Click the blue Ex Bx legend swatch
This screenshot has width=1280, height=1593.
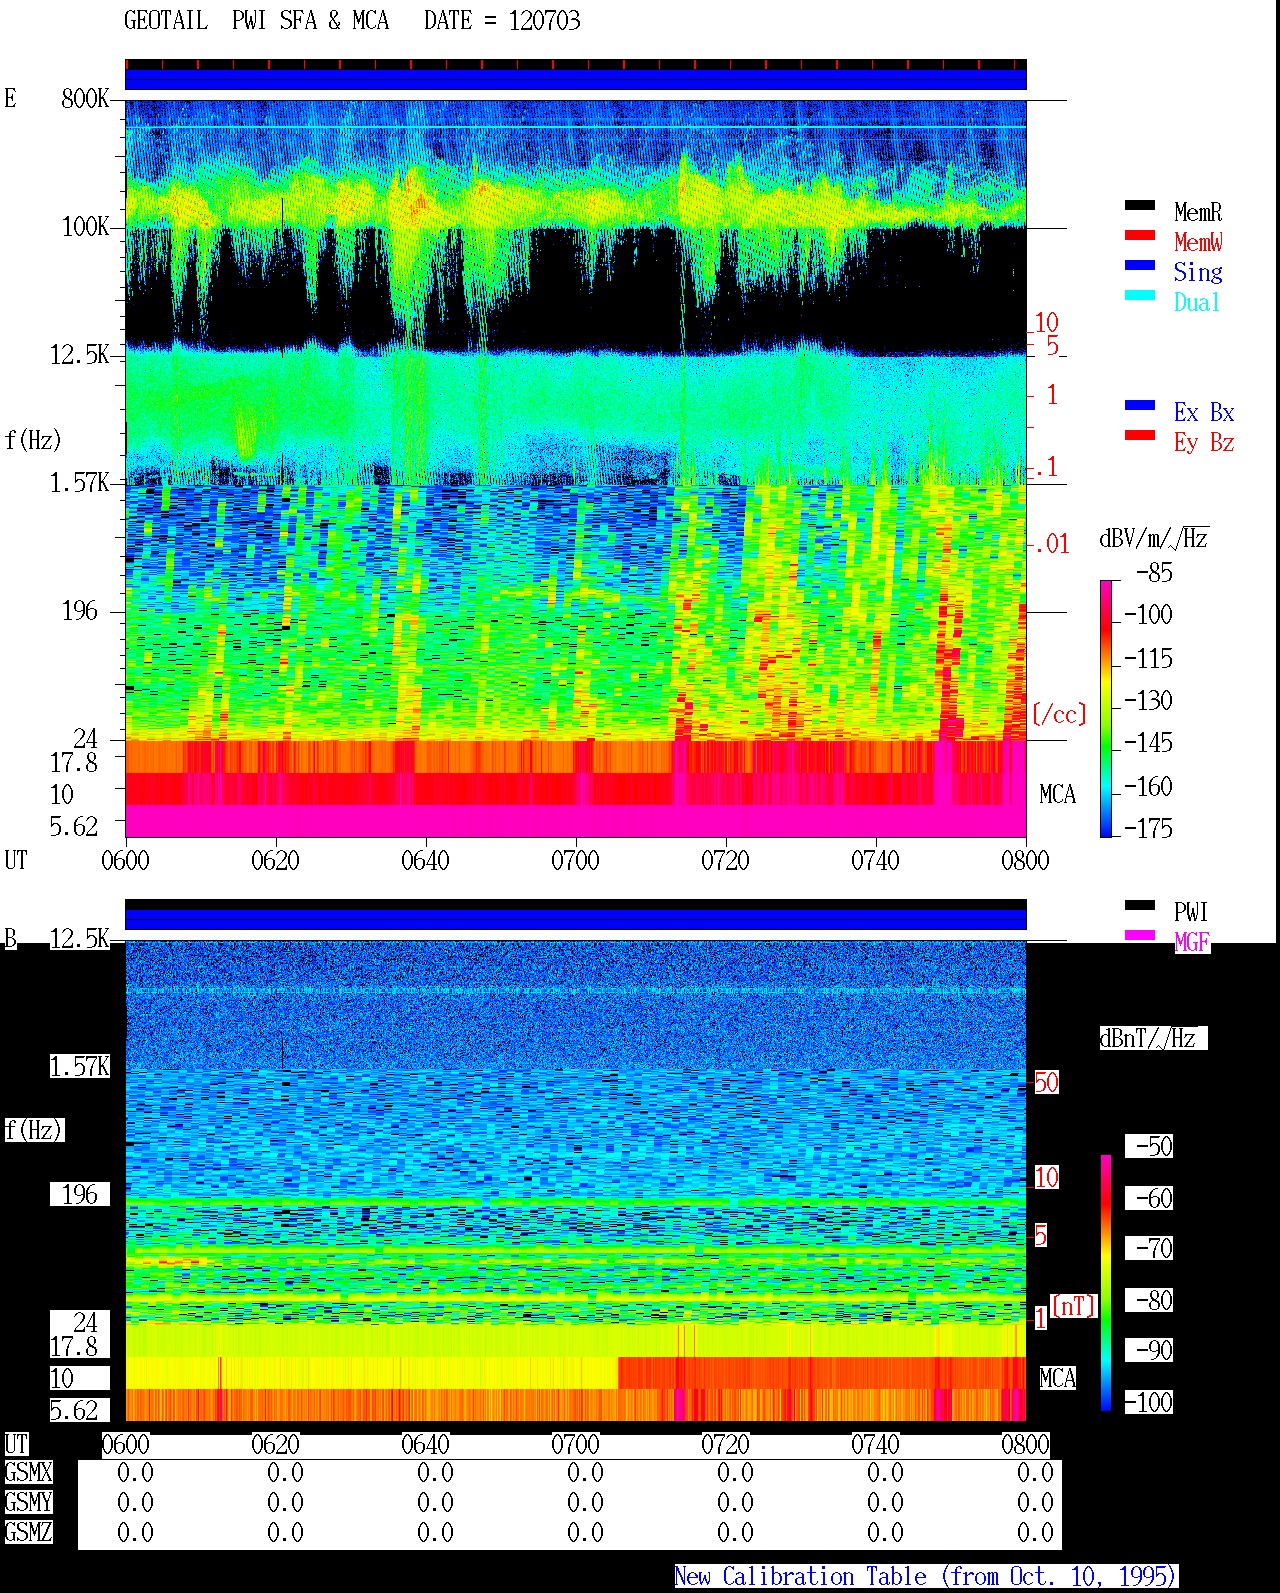tap(1140, 406)
